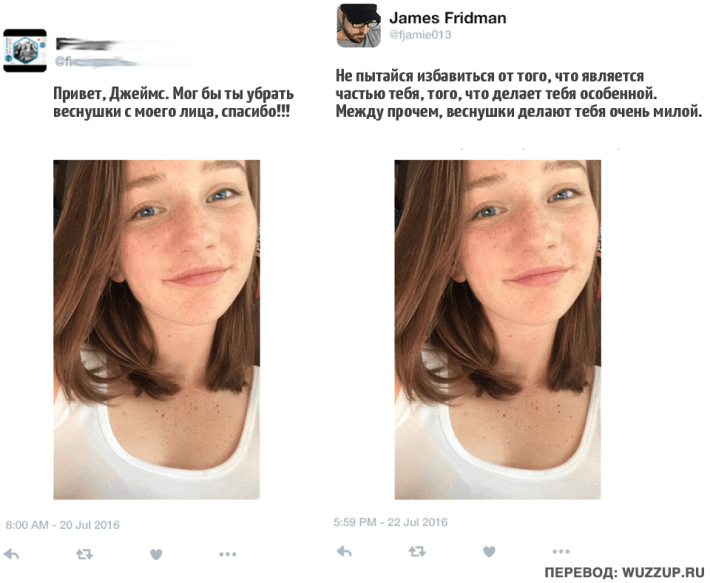
Task: Retweet James Fridman's tweet
Action: pos(417,551)
